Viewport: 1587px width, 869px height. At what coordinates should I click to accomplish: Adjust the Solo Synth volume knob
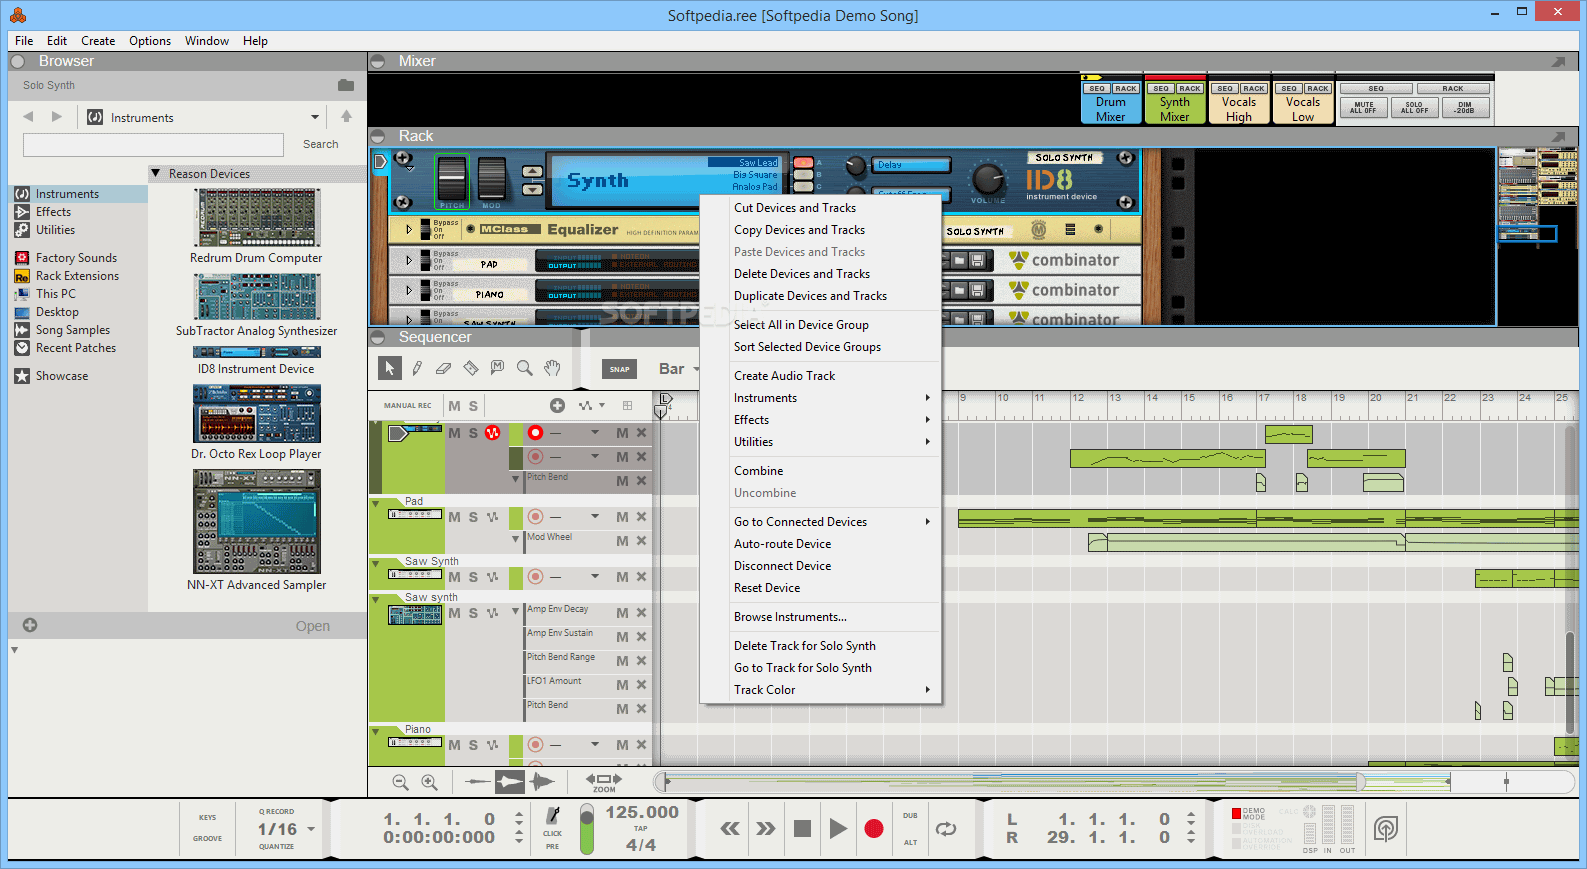[988, 179]
